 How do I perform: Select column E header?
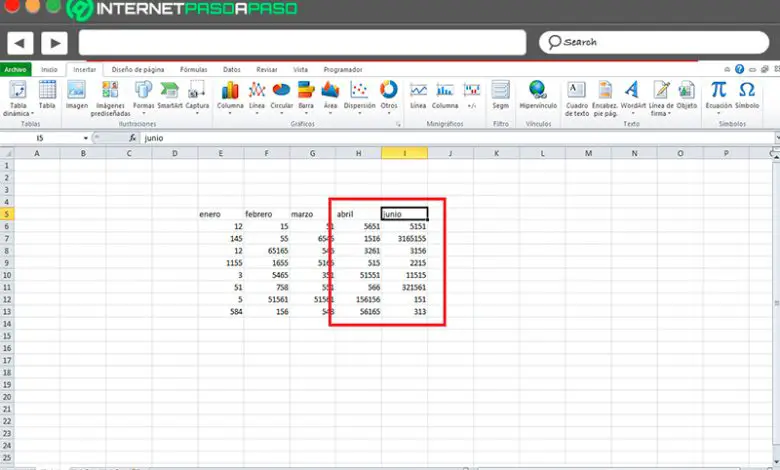click(220, 153)
